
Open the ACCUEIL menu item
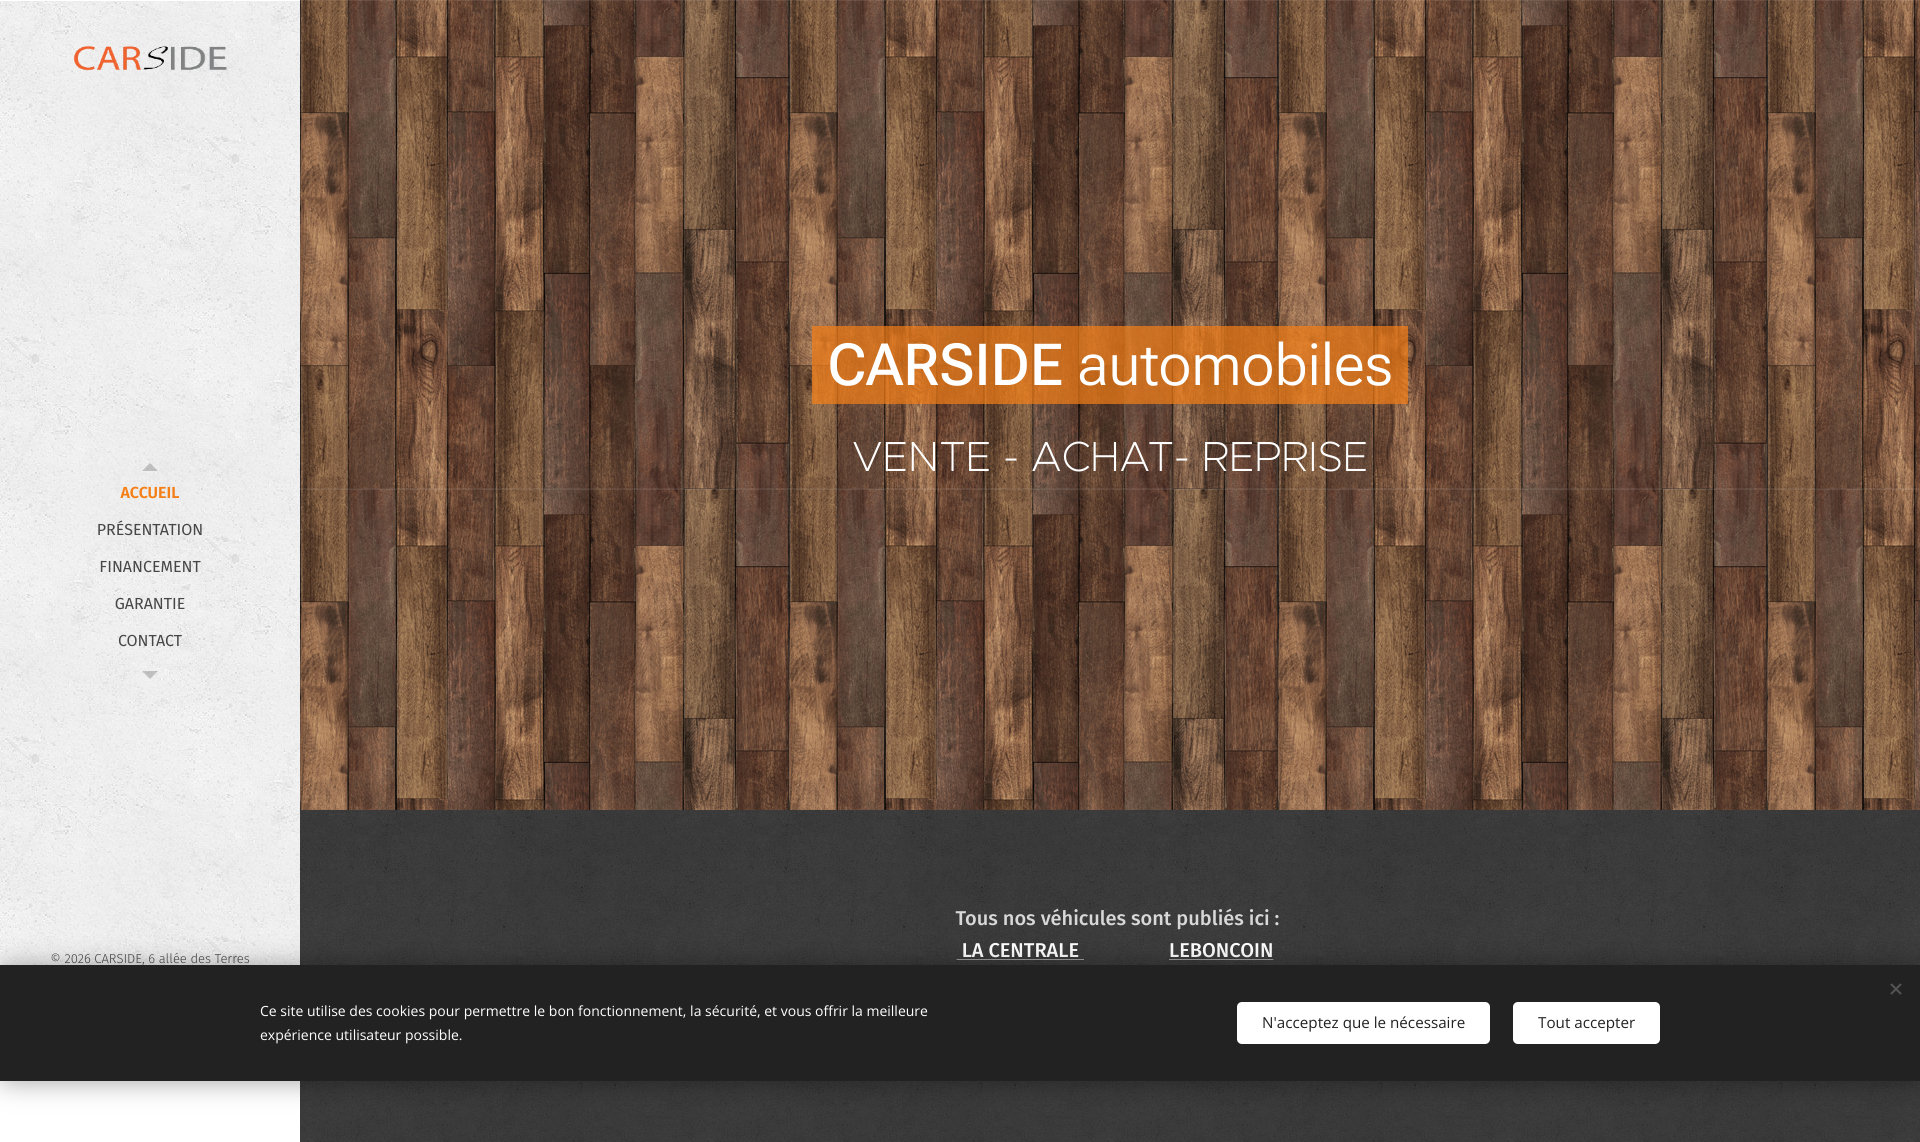pos(150,493)
